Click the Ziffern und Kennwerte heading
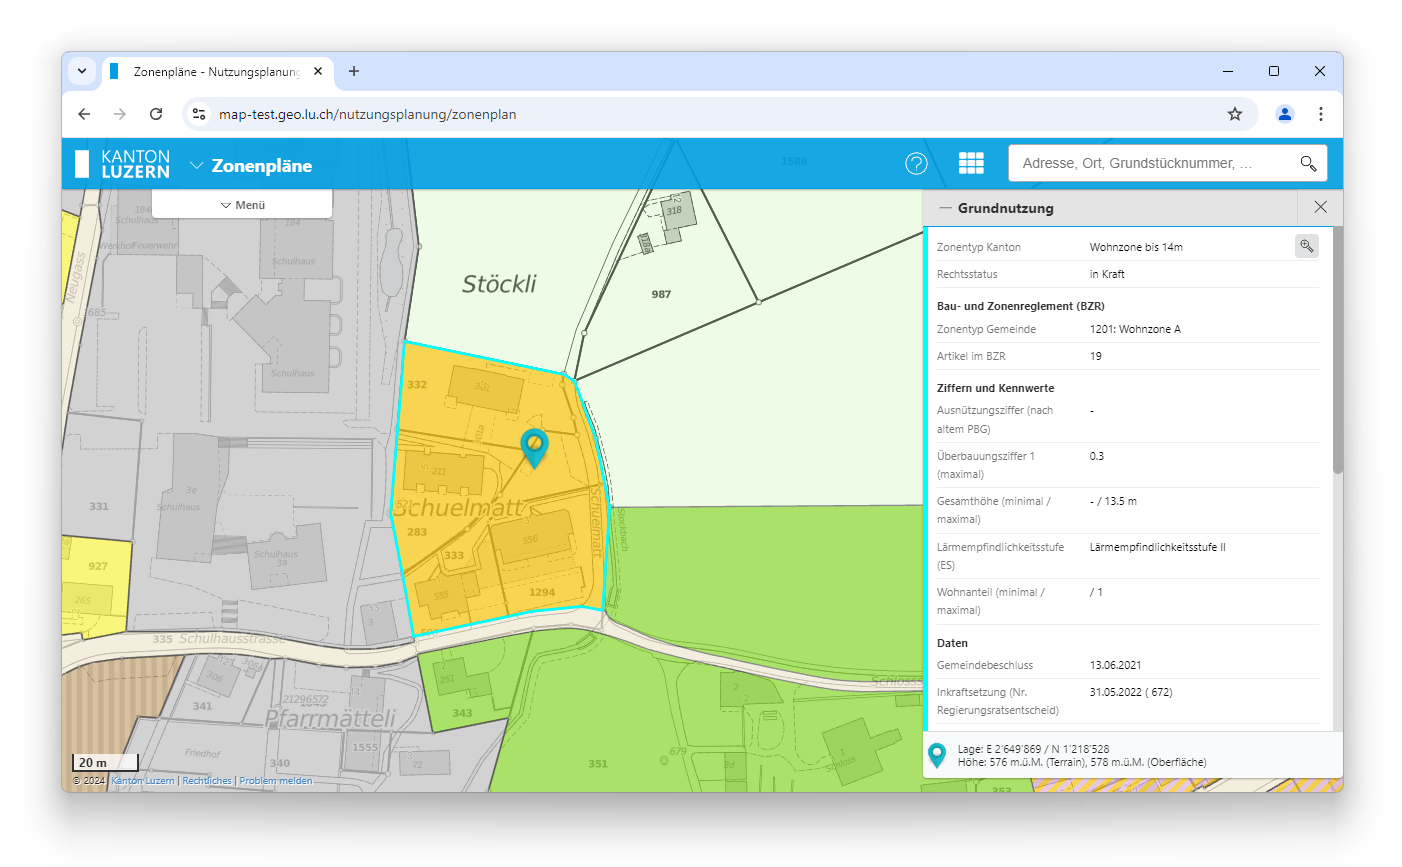The width and height of the screenshot is (1402, 867). pos(995,388)
